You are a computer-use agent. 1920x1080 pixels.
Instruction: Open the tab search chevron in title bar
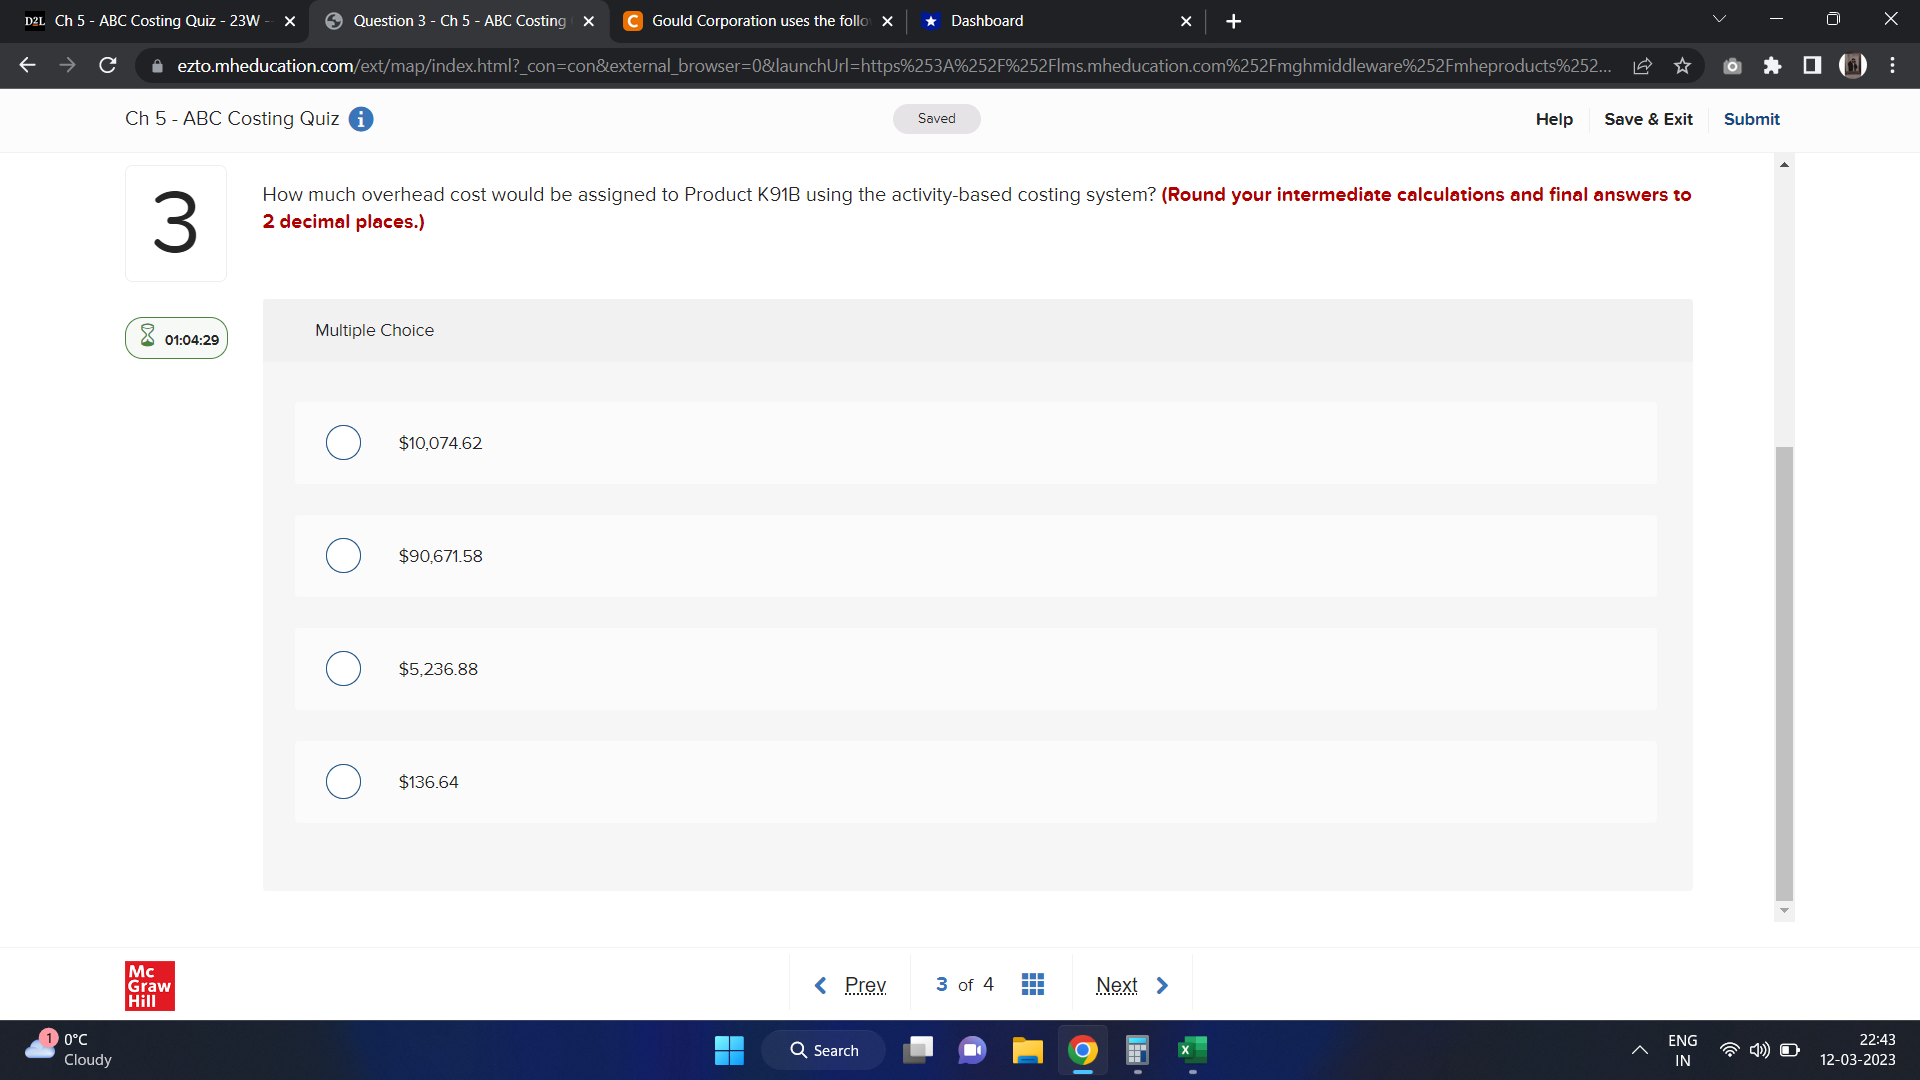(1719, 18)
